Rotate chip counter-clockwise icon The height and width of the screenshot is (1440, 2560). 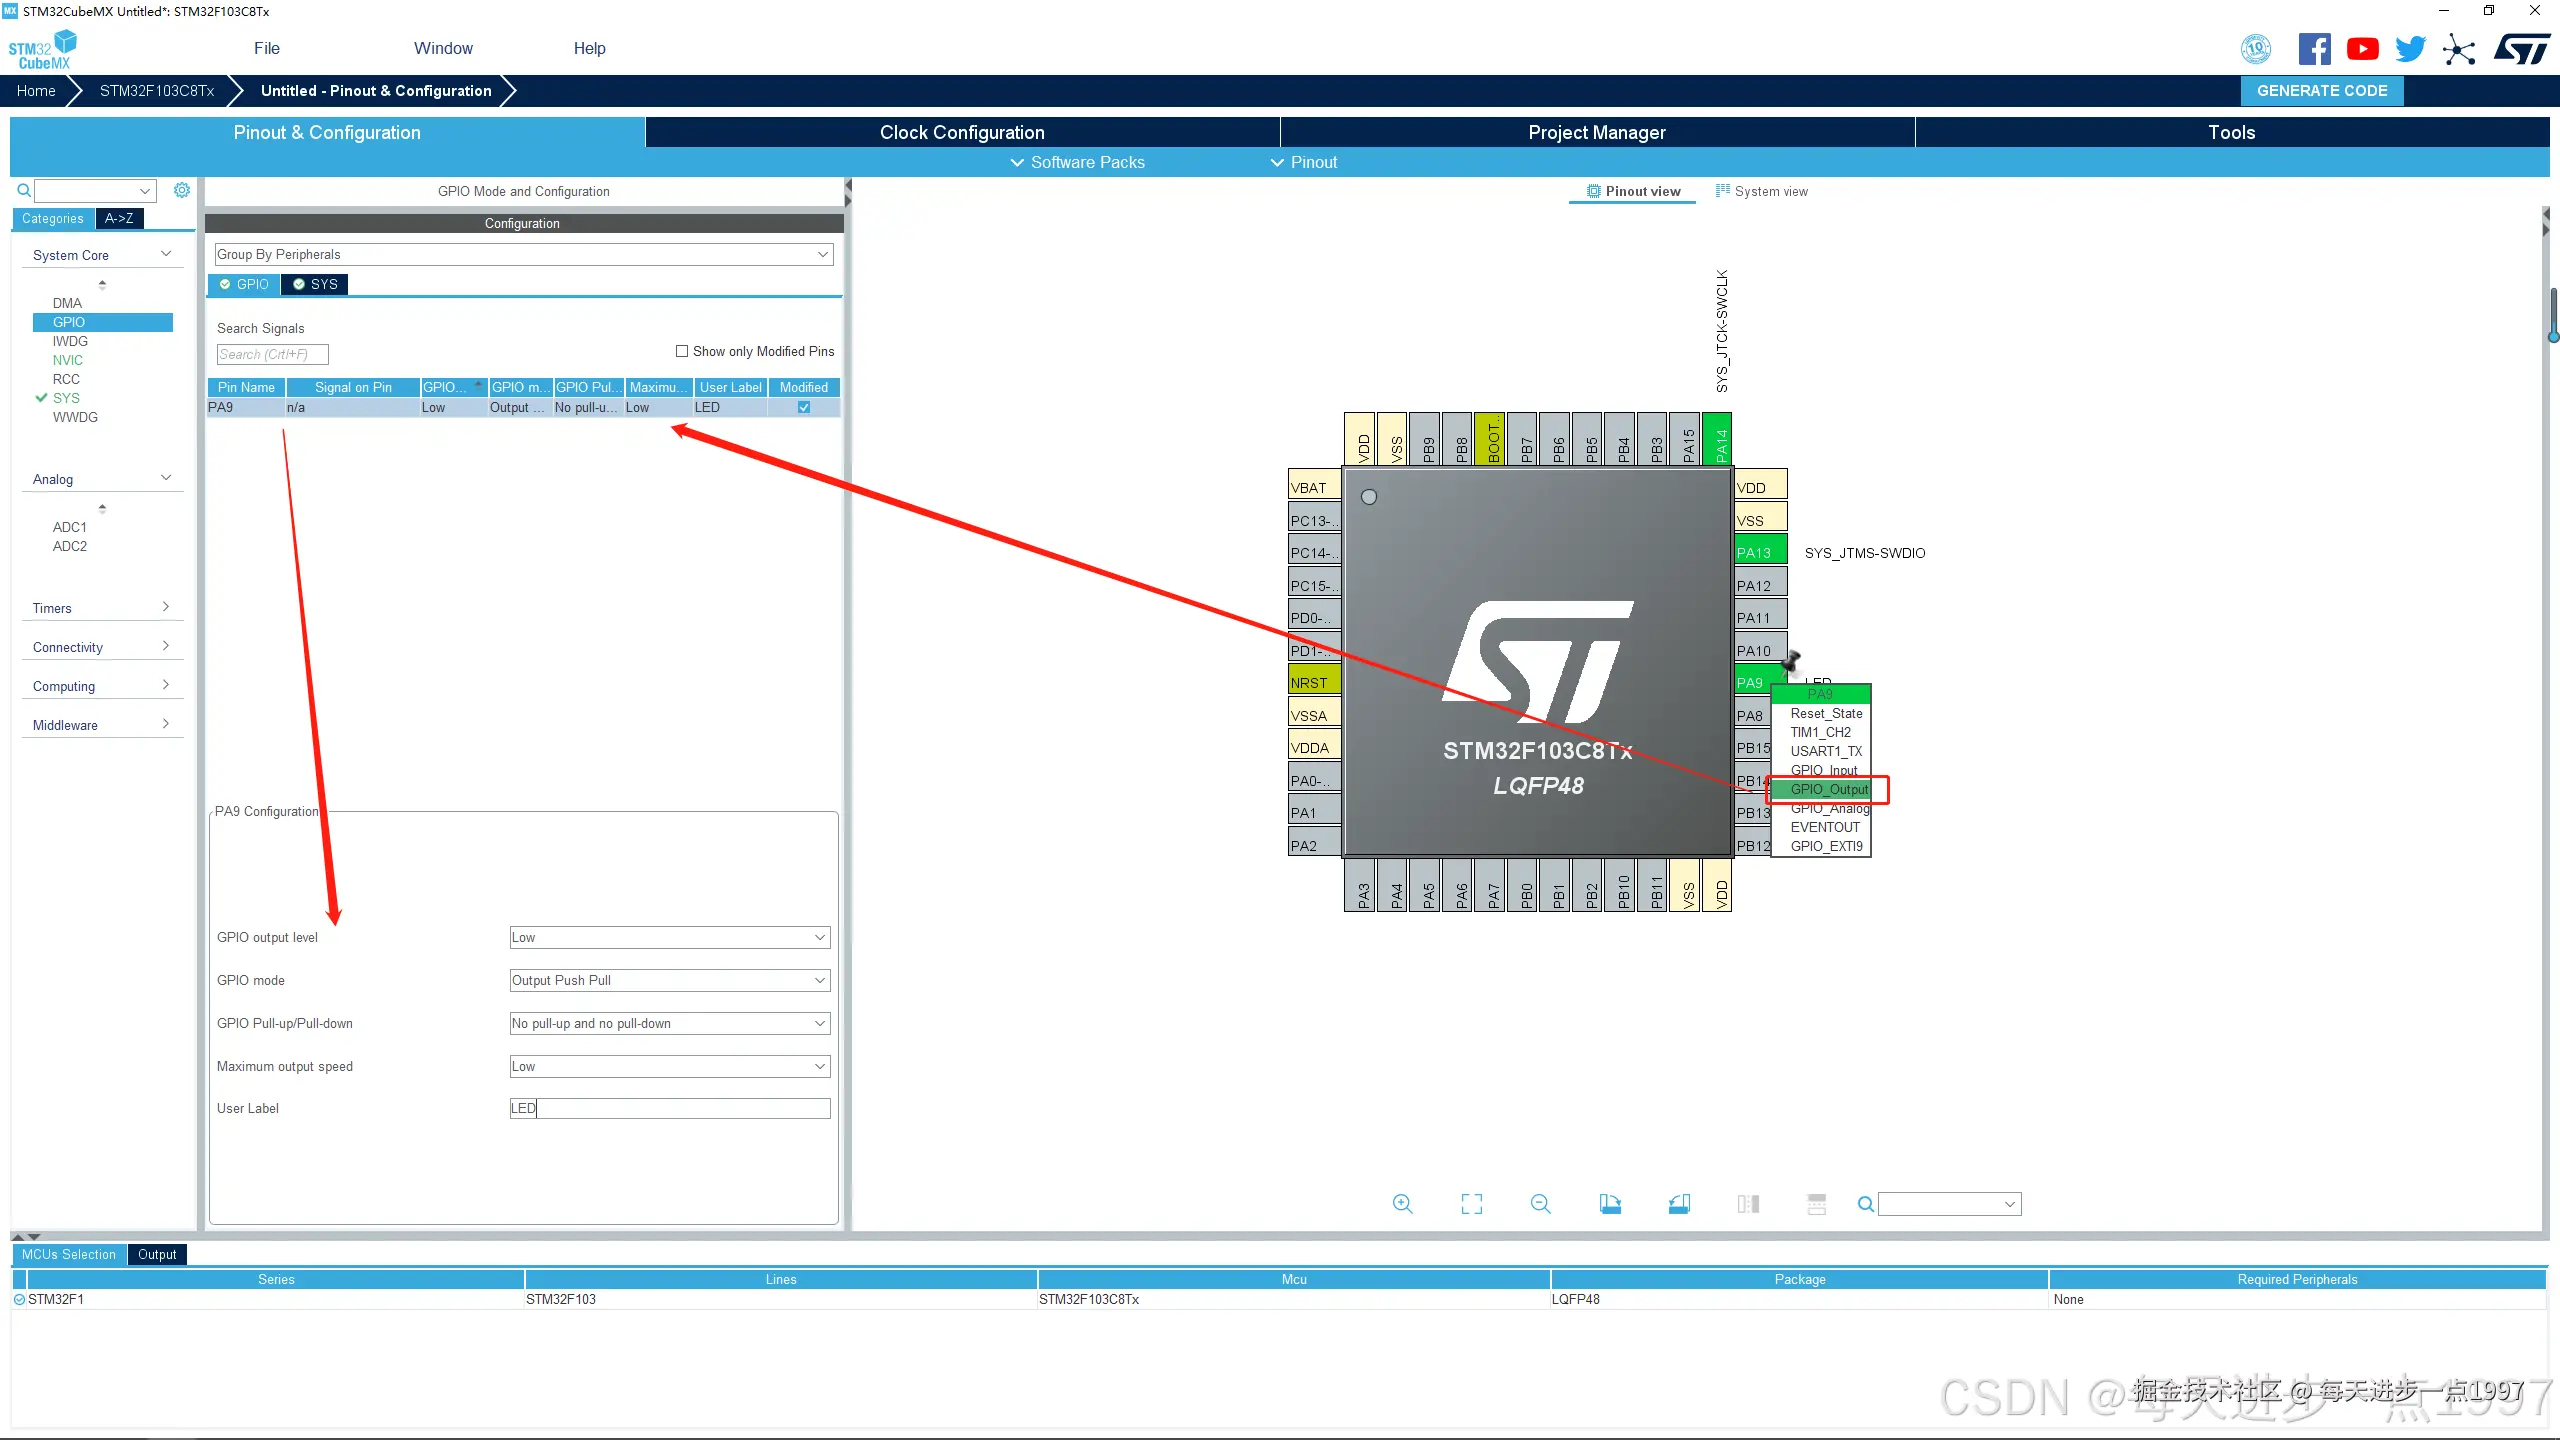(x=1679, y=1204)
